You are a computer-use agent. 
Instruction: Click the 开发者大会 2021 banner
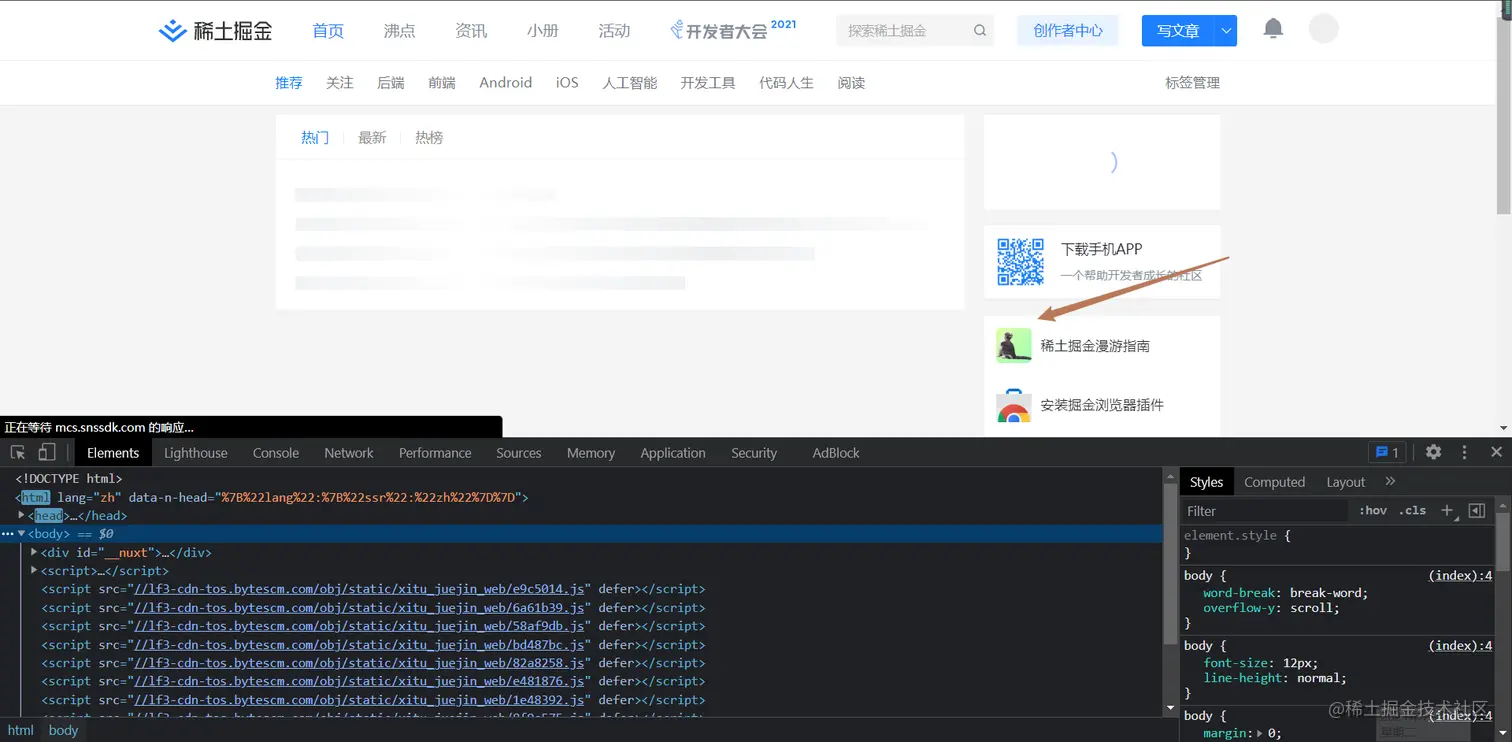733,29
